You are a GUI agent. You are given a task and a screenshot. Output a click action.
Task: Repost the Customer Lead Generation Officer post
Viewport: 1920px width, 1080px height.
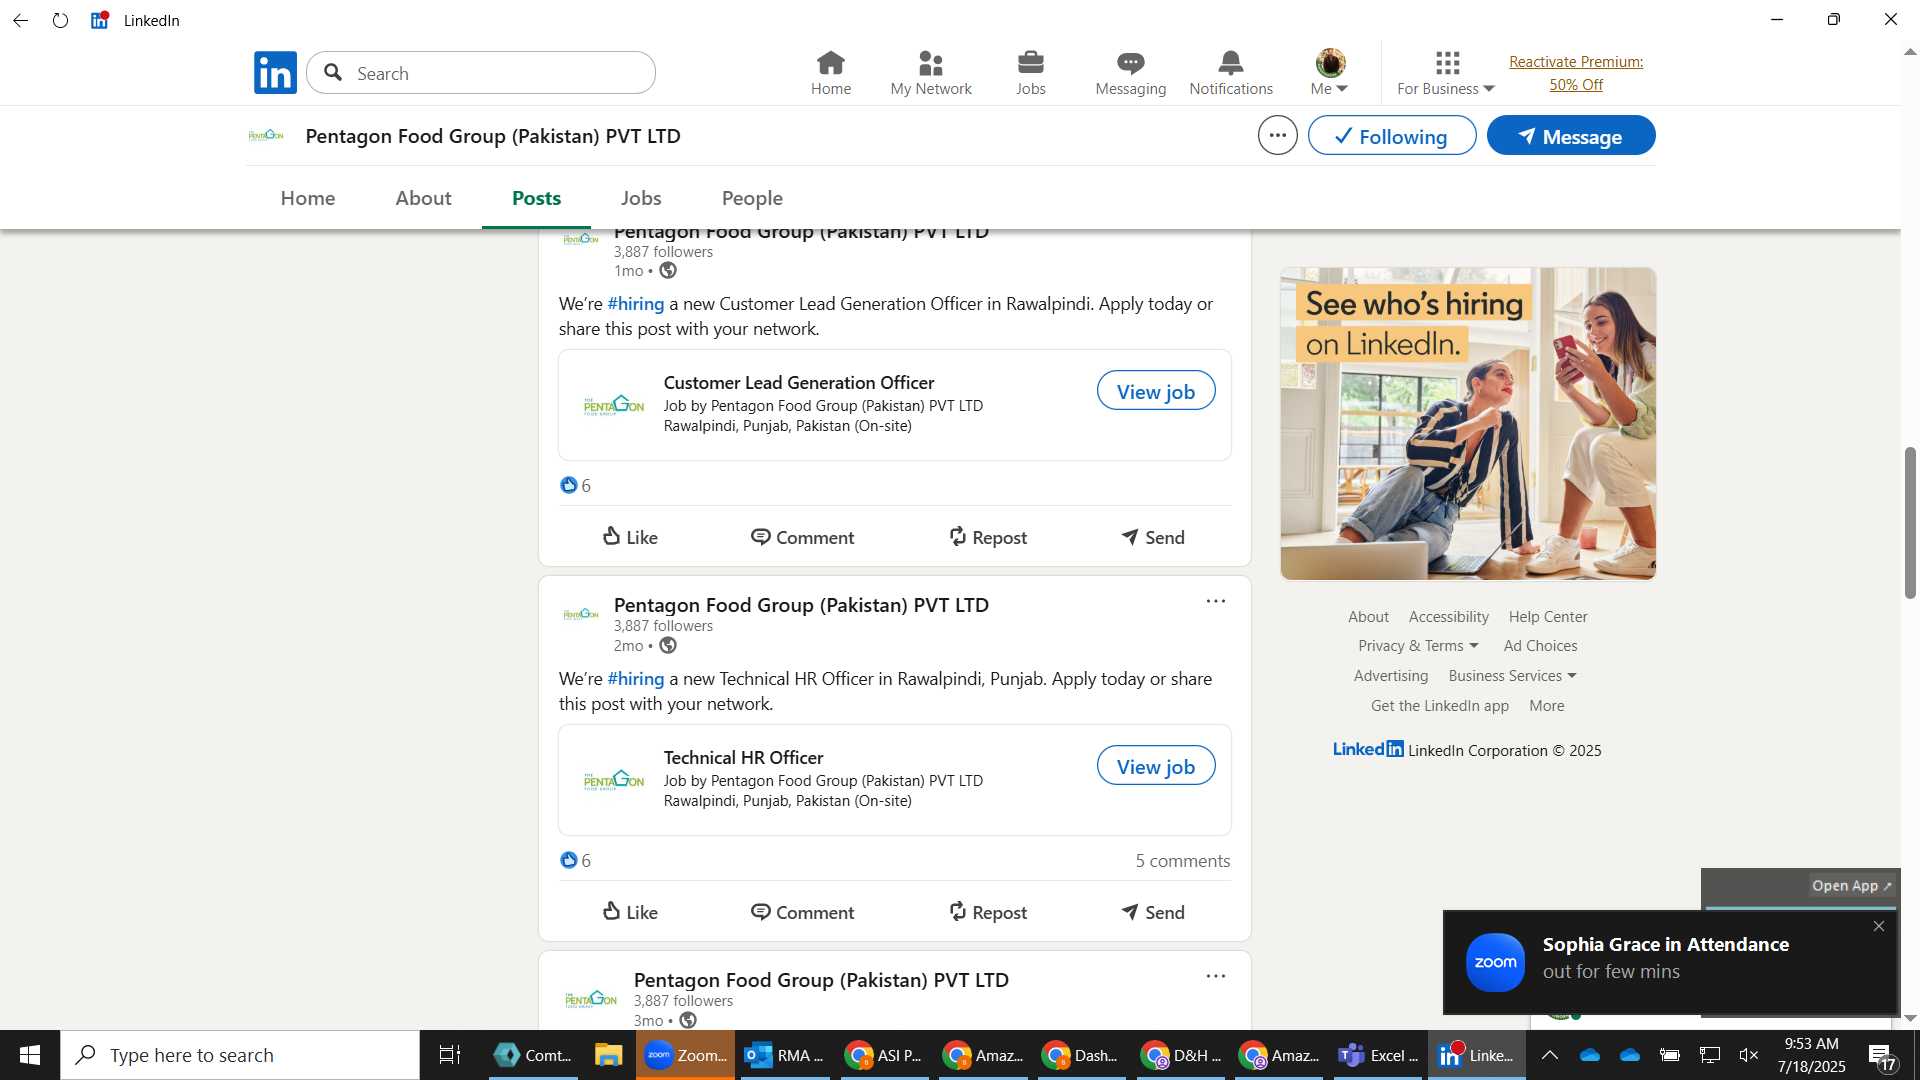[988, 537]
